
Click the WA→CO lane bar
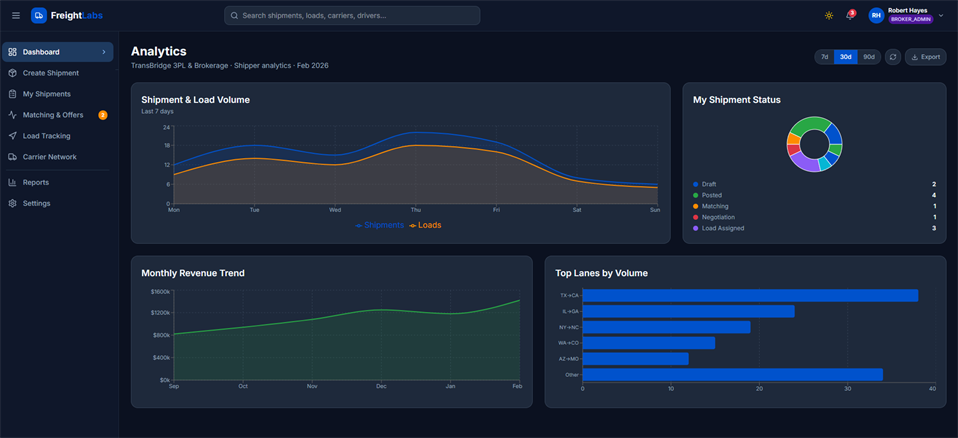point(649,343)
